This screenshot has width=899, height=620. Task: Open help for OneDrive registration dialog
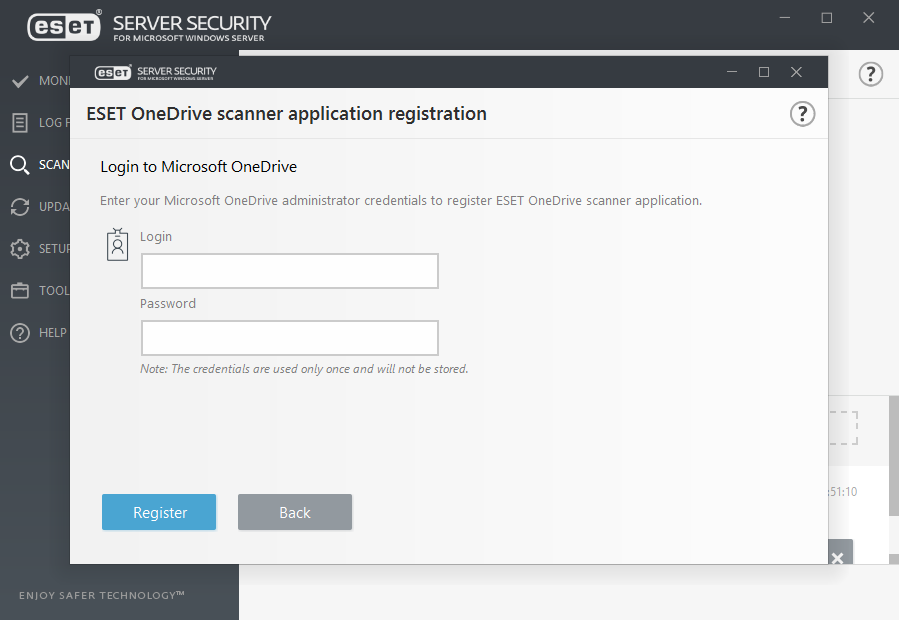pos(802,114)
